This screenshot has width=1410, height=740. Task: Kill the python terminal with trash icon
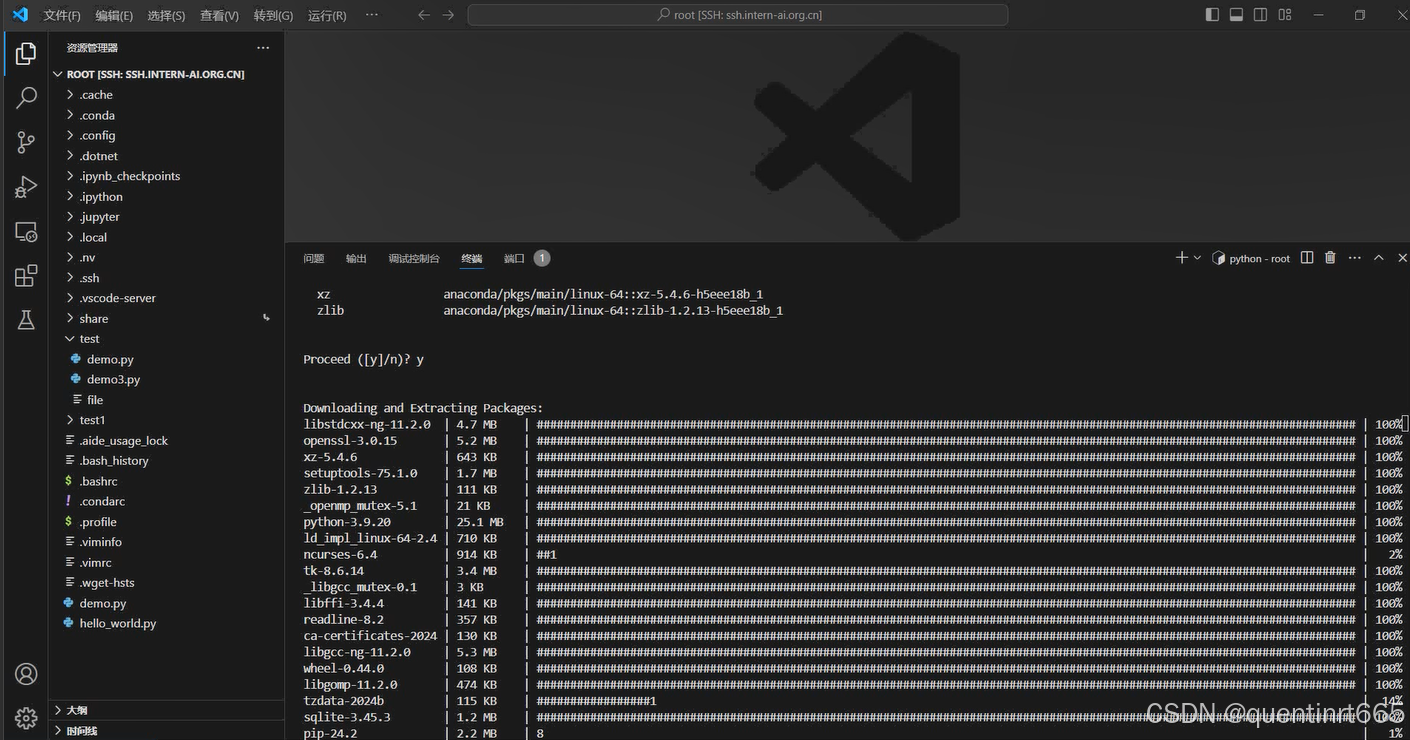pyautogui.click(x=1330, y=257)
